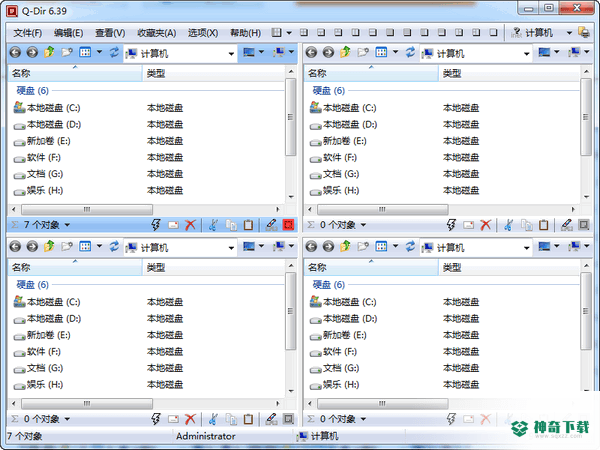Toggle red selection marker in top-left pane
Screen dimensions: 600x450
289,225
